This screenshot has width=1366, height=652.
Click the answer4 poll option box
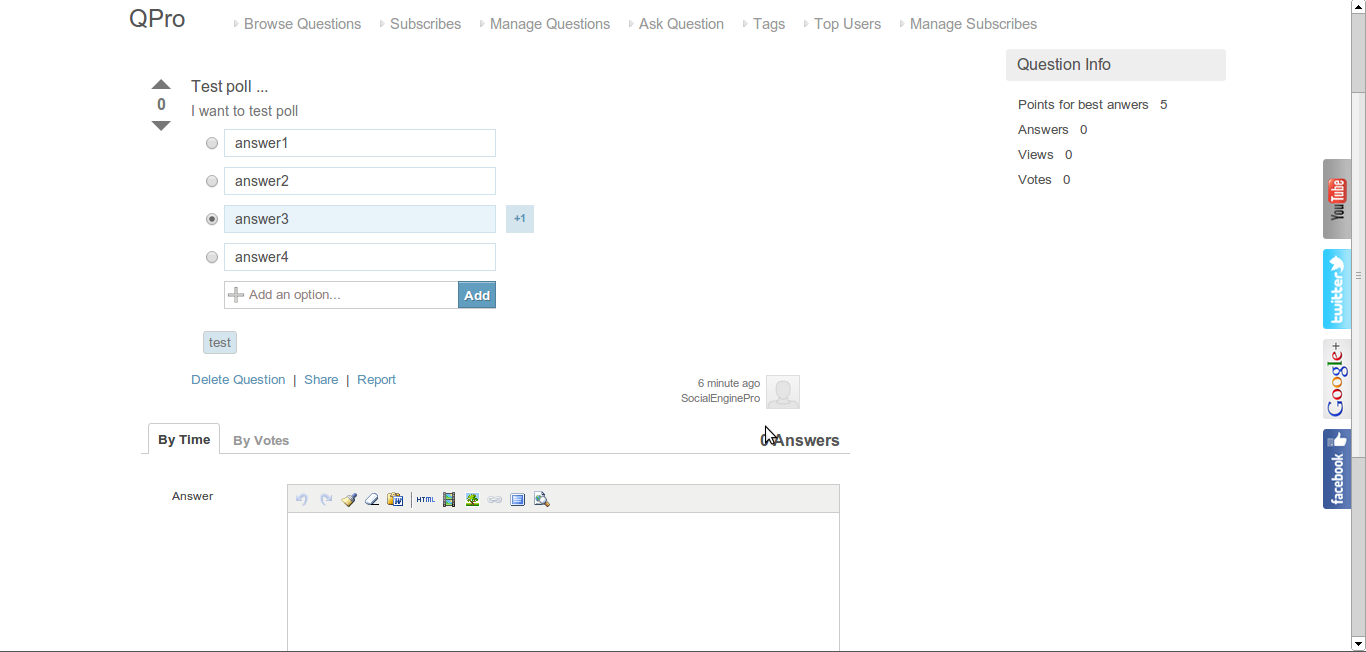pos(360,257)
